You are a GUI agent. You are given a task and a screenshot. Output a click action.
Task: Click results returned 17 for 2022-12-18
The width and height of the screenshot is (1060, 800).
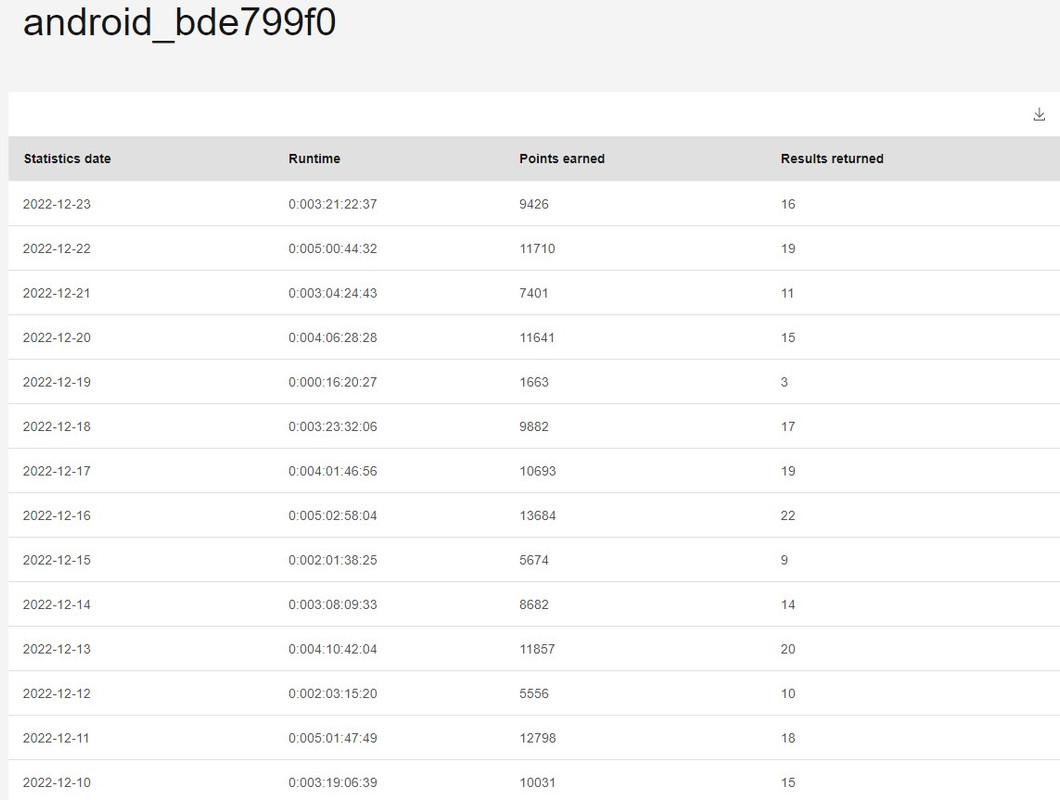(788, 427)
